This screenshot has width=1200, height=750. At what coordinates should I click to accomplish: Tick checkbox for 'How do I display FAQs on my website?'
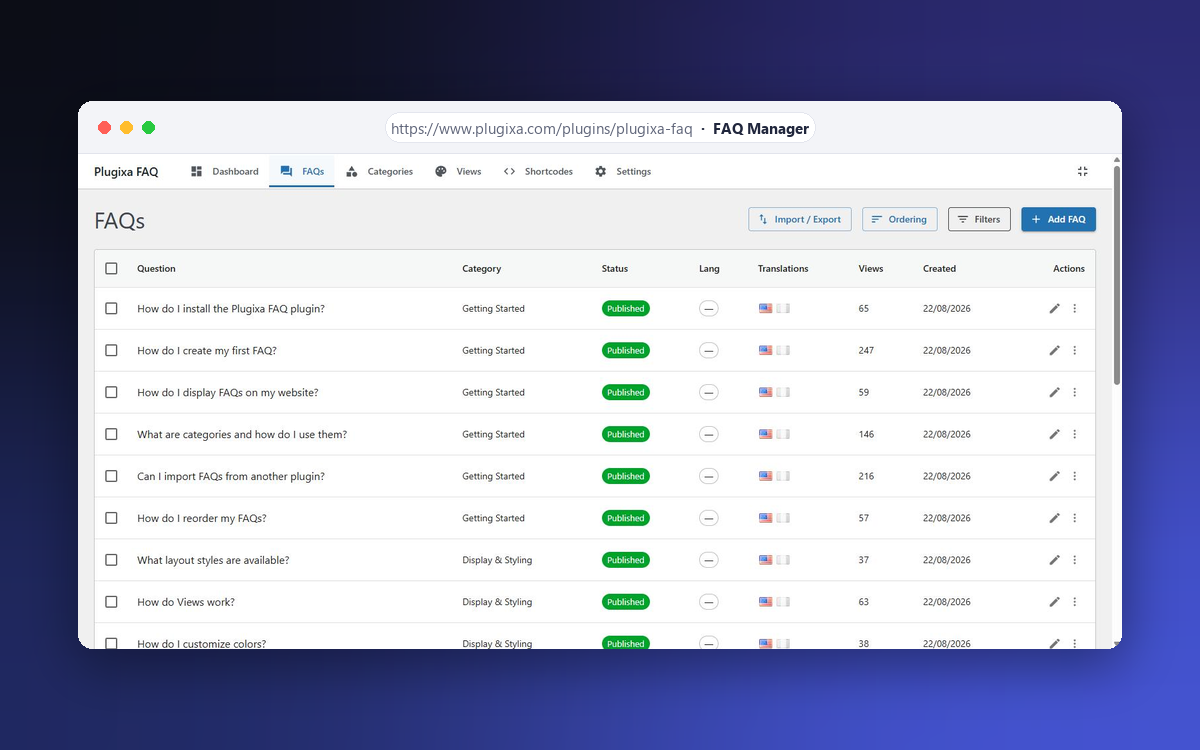(111, 393)
